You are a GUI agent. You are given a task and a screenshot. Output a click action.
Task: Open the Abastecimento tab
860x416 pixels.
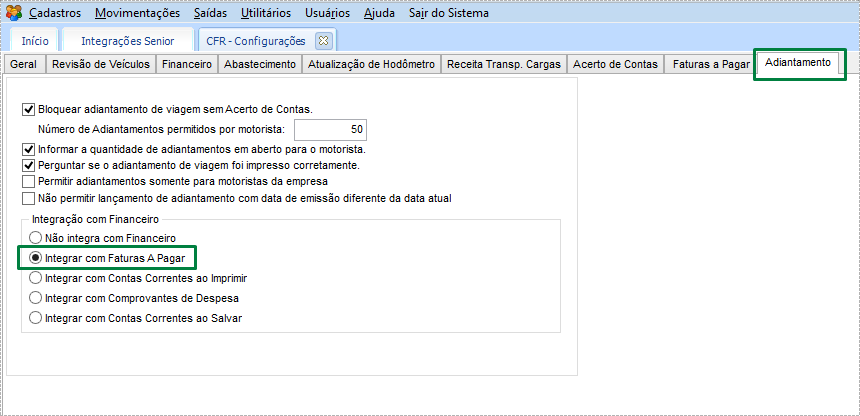pos(260,64)
